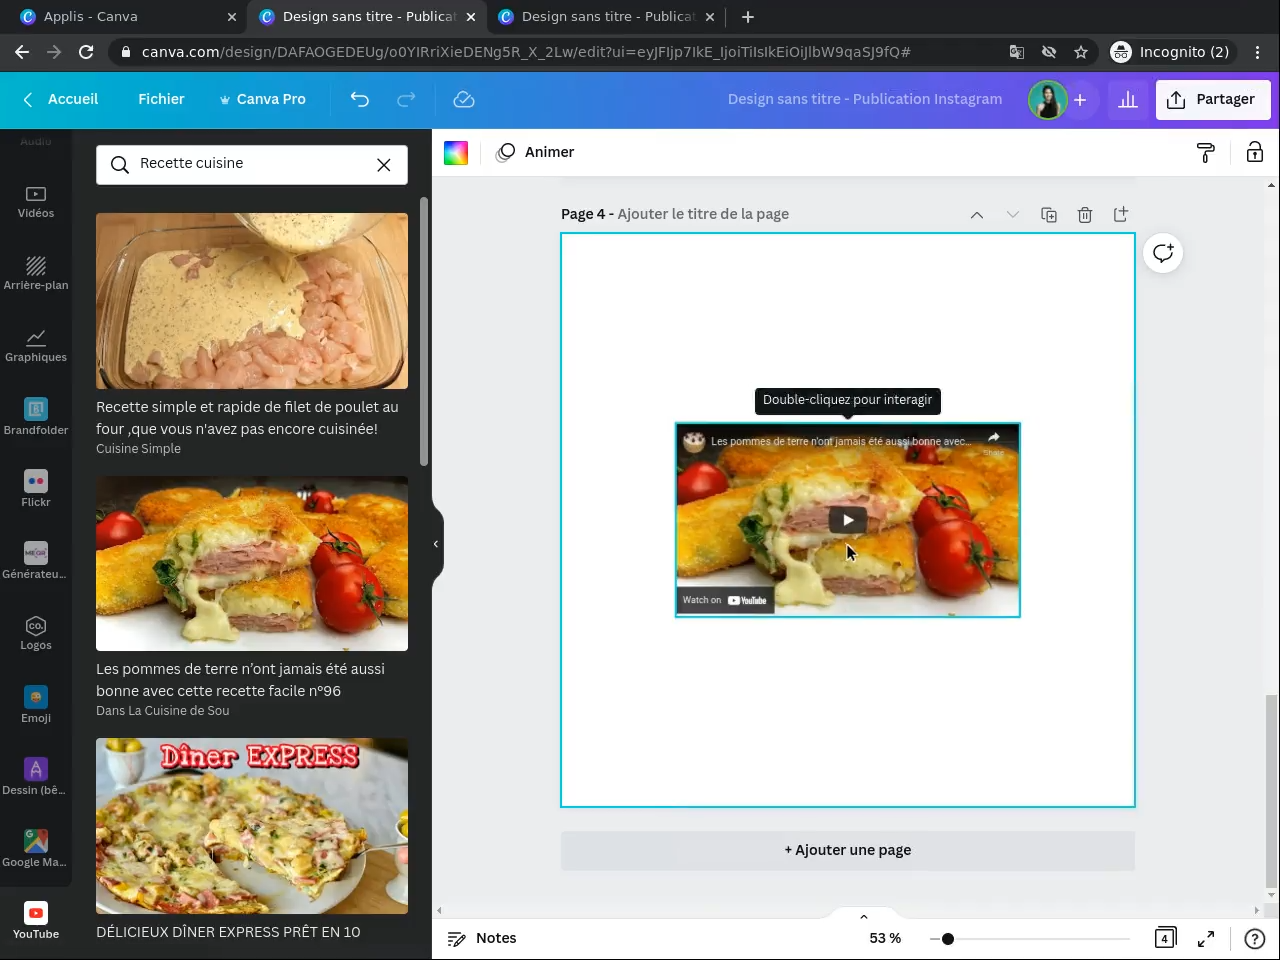The height and width of the screenshot is (960, 1280).
Task: Select the chicken fillet recipe video thumbnail
Action: point(252,301)
